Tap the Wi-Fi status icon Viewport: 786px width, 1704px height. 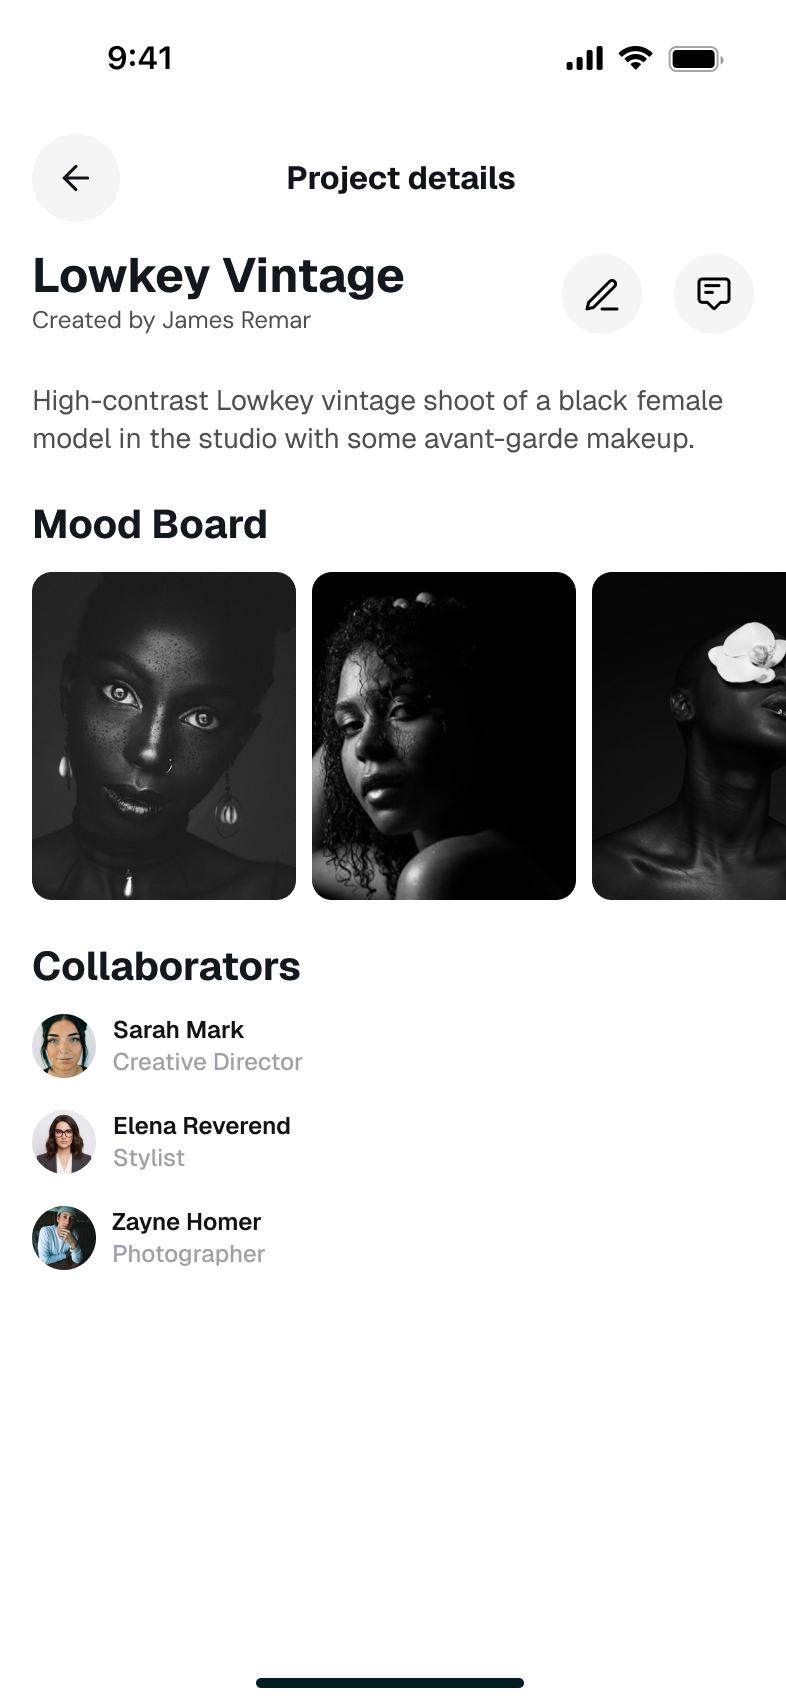(x=635, y=58)
